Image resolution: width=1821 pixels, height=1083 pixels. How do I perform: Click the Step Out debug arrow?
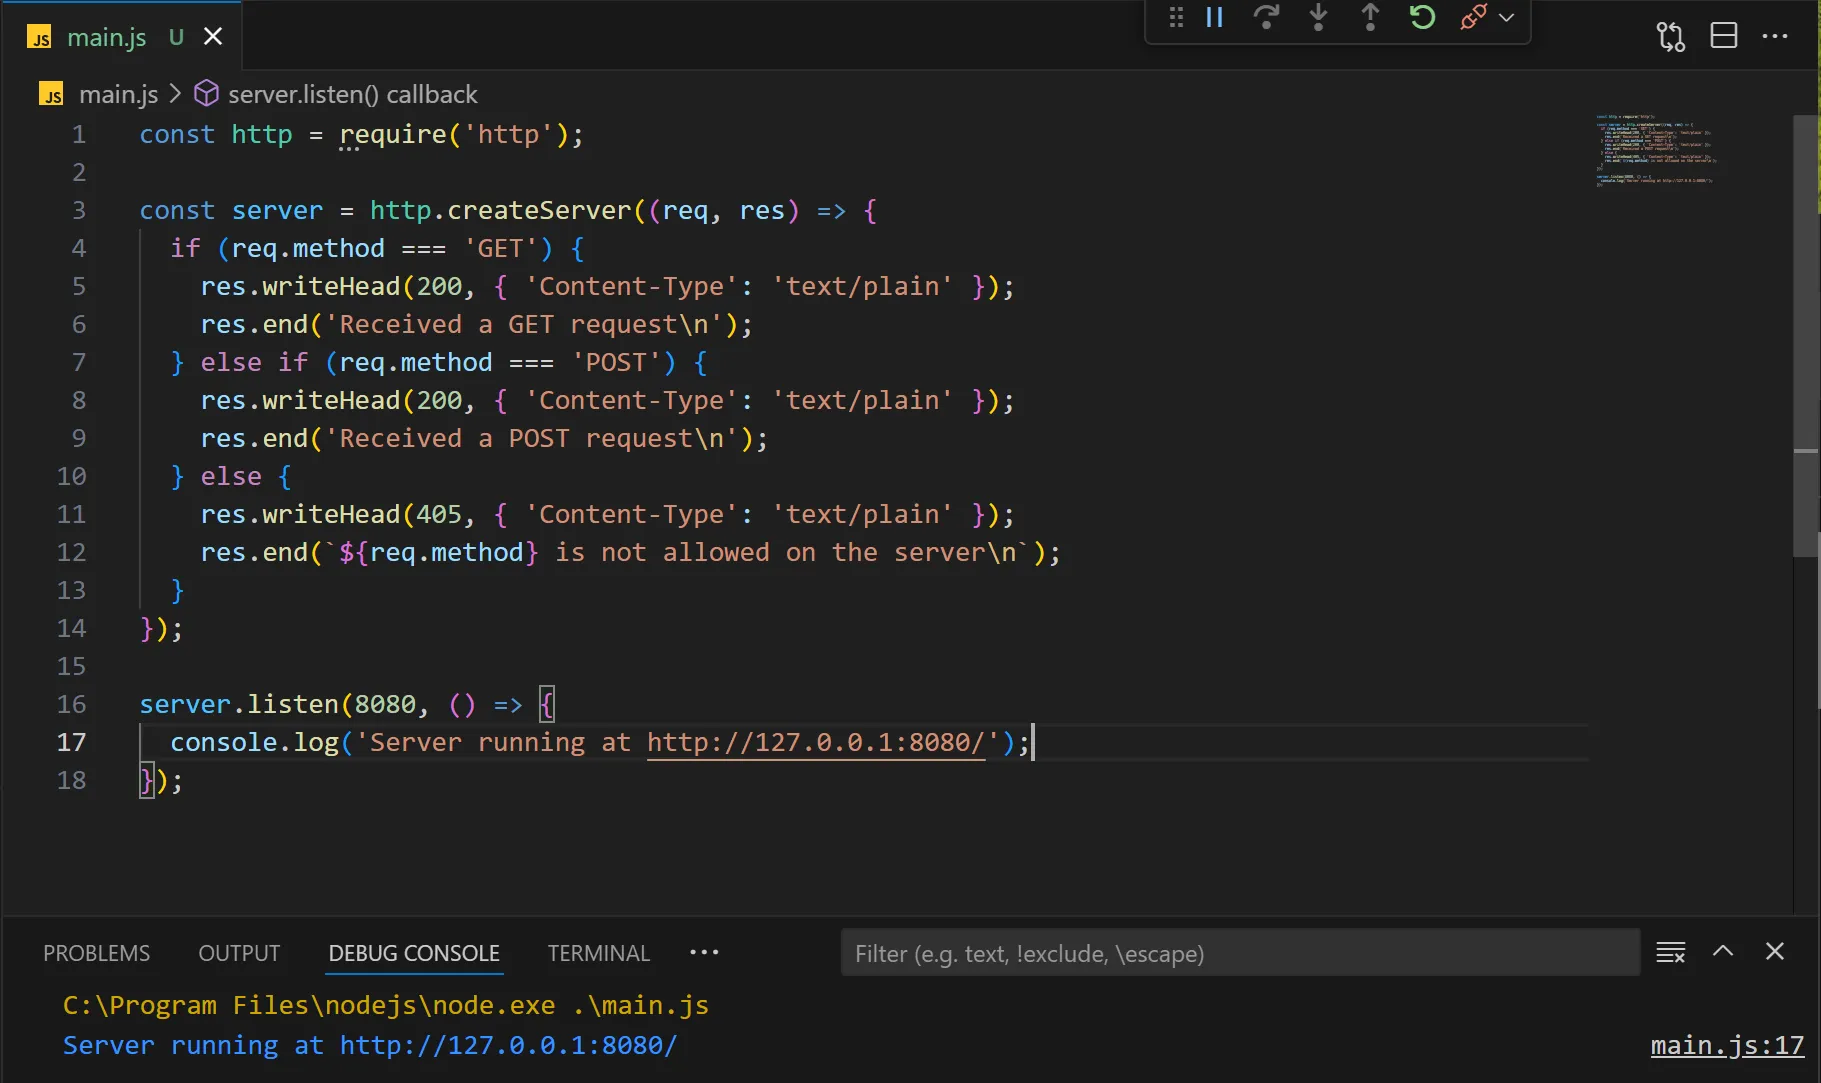(1370, 17)
